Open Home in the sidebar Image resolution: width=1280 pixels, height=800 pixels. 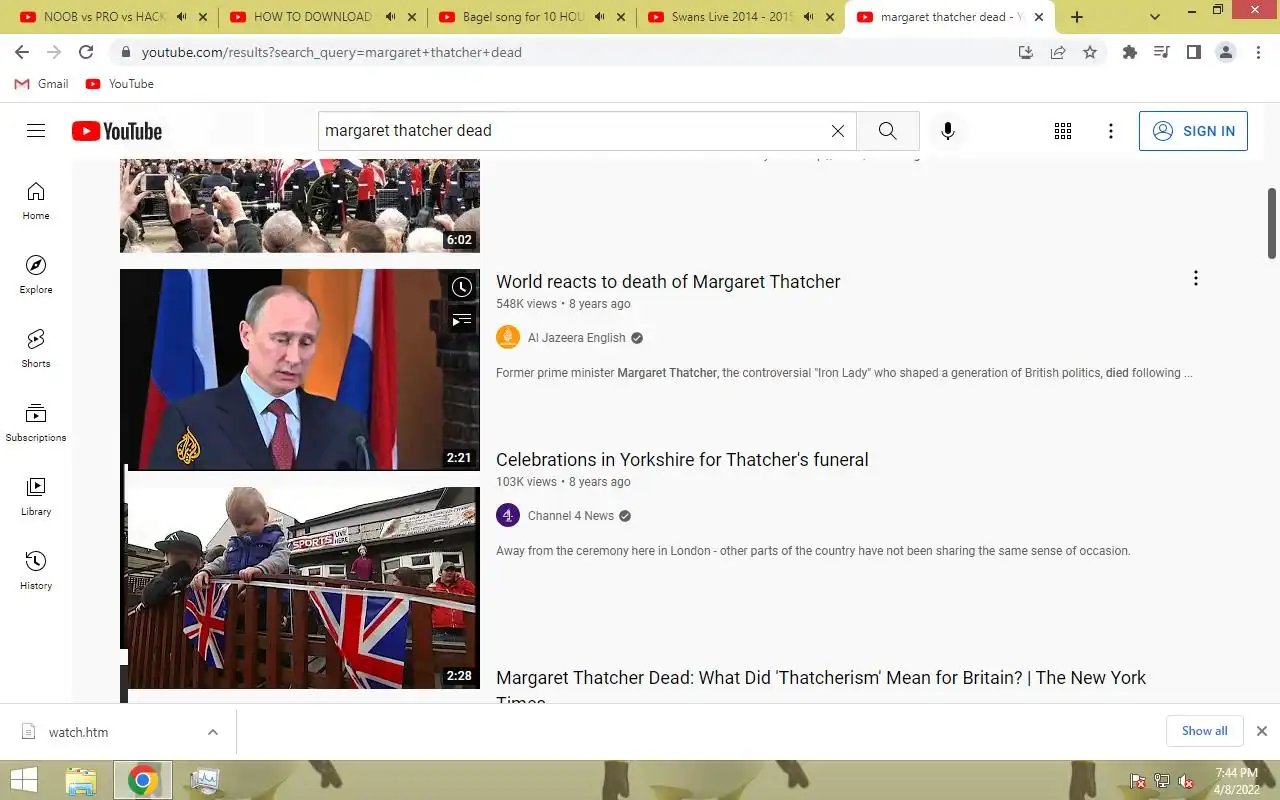[36, 201]
